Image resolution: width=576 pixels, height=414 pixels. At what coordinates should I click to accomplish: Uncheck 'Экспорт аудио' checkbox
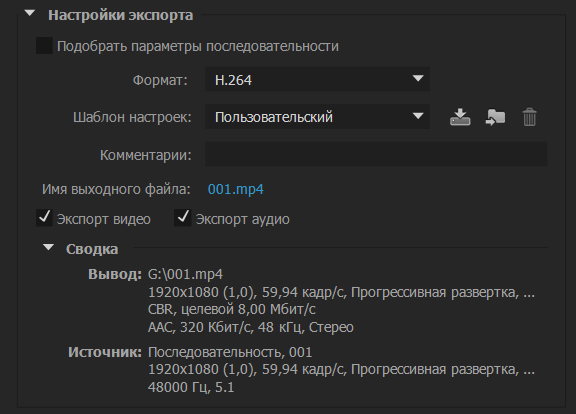point(183,218)
